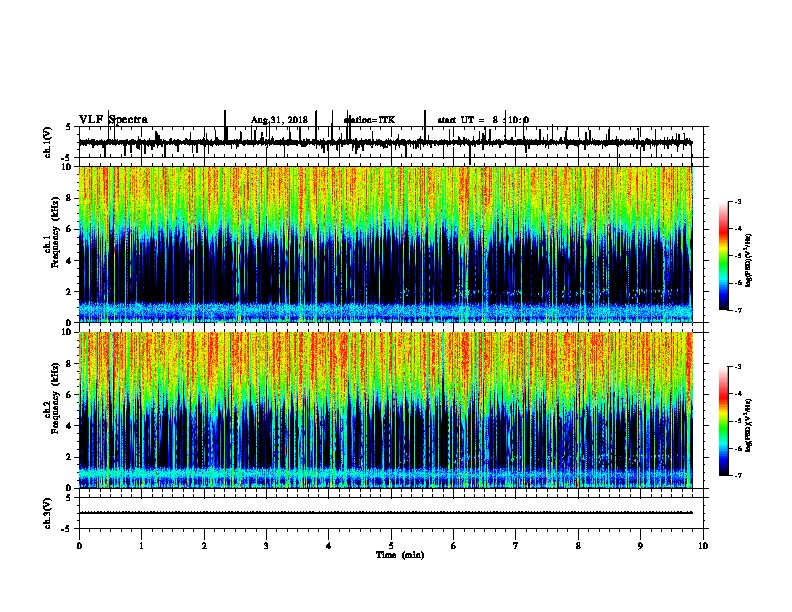Click the "4" kHz tick on ch.2 frequency axis

70,426
